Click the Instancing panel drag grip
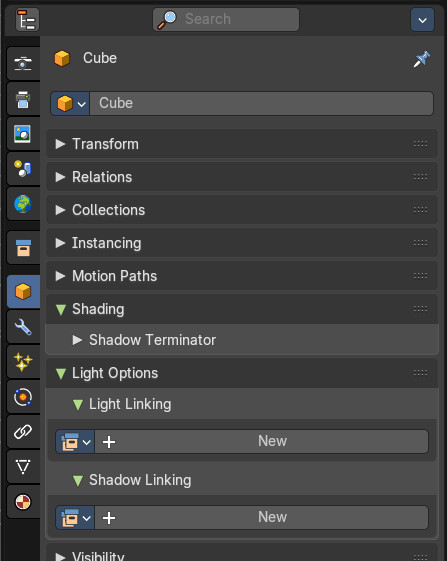 pos(421,243)
